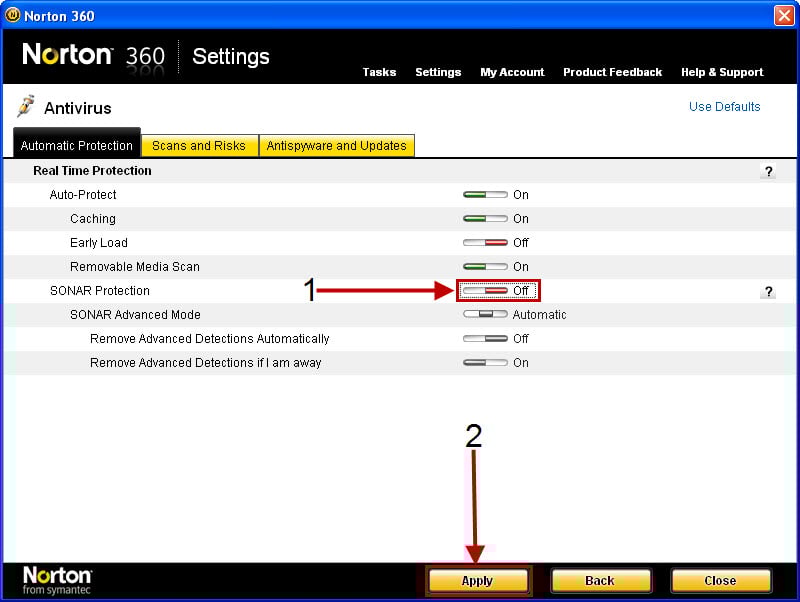Screen dimensions: 800x602
Task: Click the Norton from symantec footer logo
Action: (57, 580)
